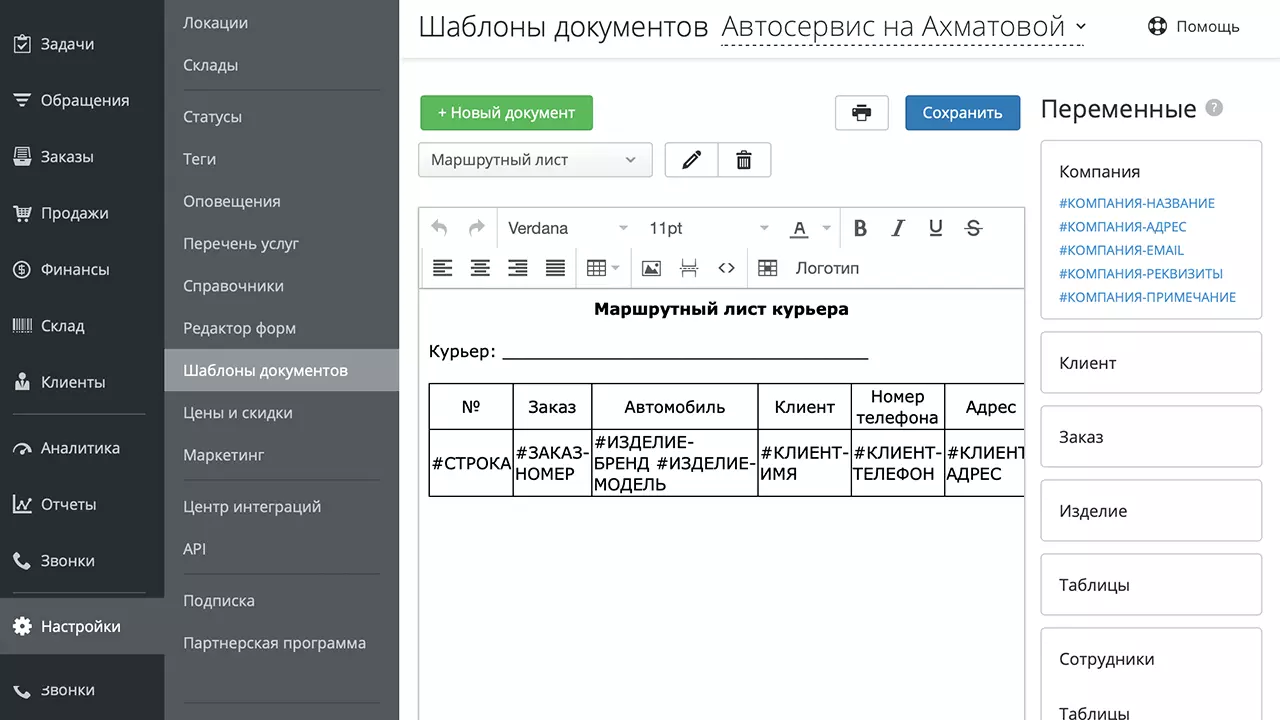Click the table grid icon before Логотип
This screenshot has height=720, width=1280.
(x=768, y=268)
